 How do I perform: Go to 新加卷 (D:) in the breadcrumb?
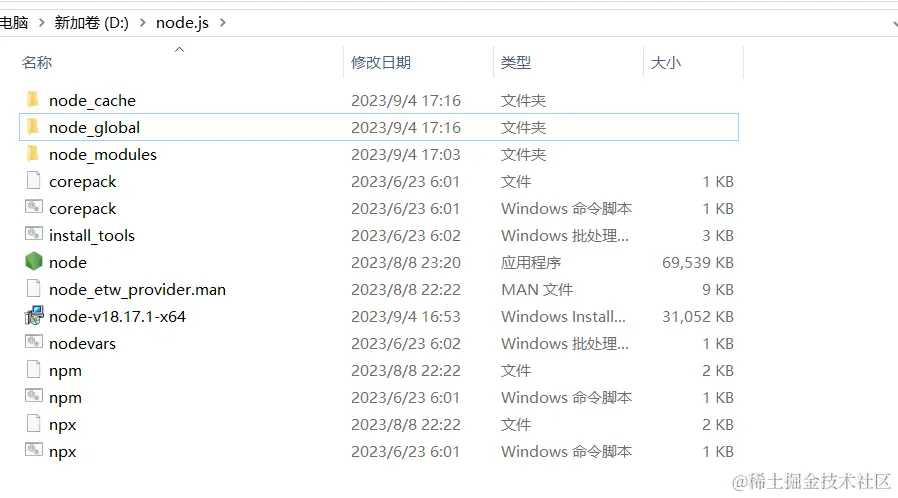tap(92, 23)
